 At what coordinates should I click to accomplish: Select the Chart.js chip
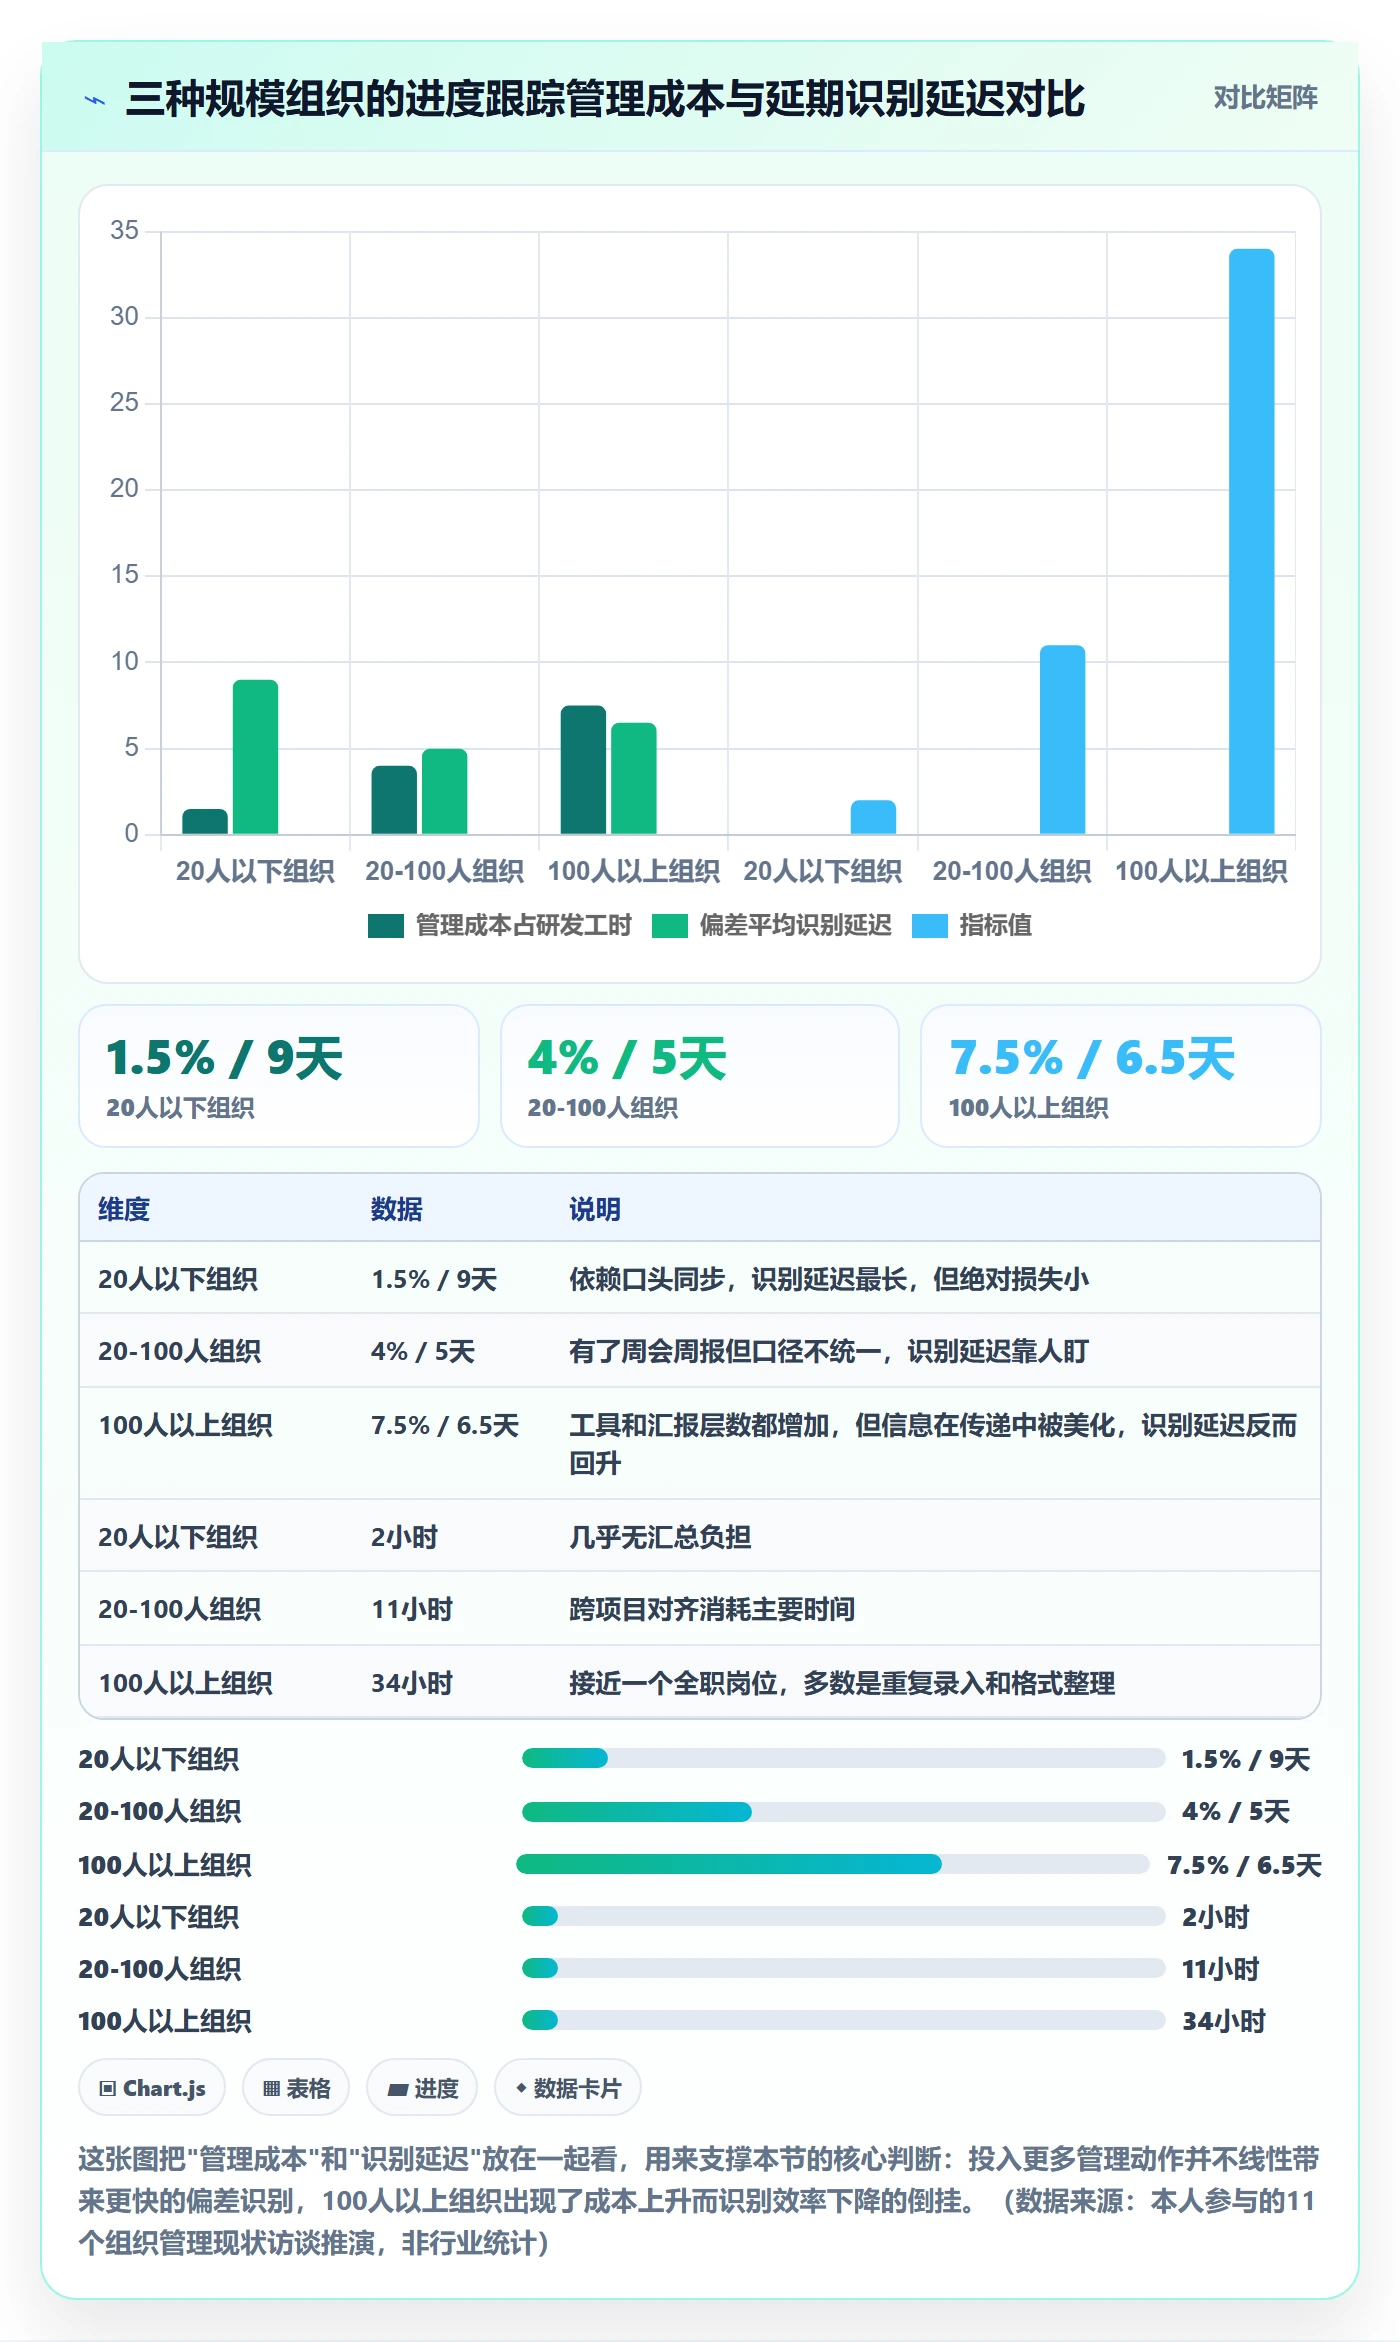click(x=152, y=2088)
